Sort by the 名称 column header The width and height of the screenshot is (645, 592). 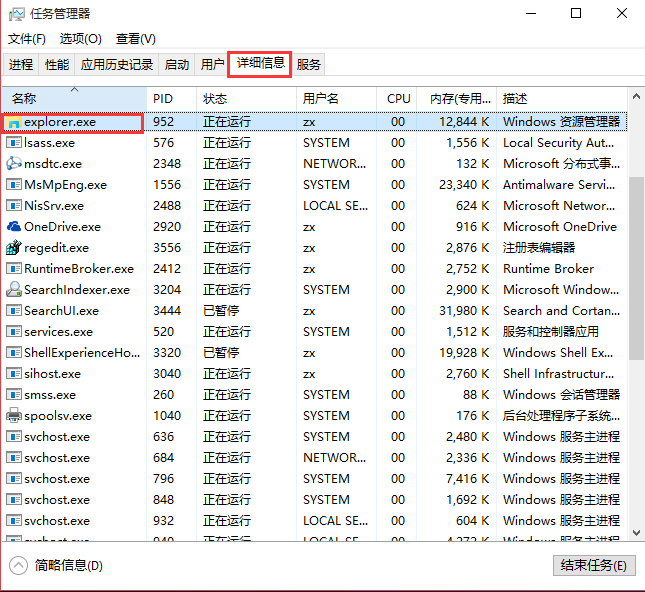click(74, 99)
